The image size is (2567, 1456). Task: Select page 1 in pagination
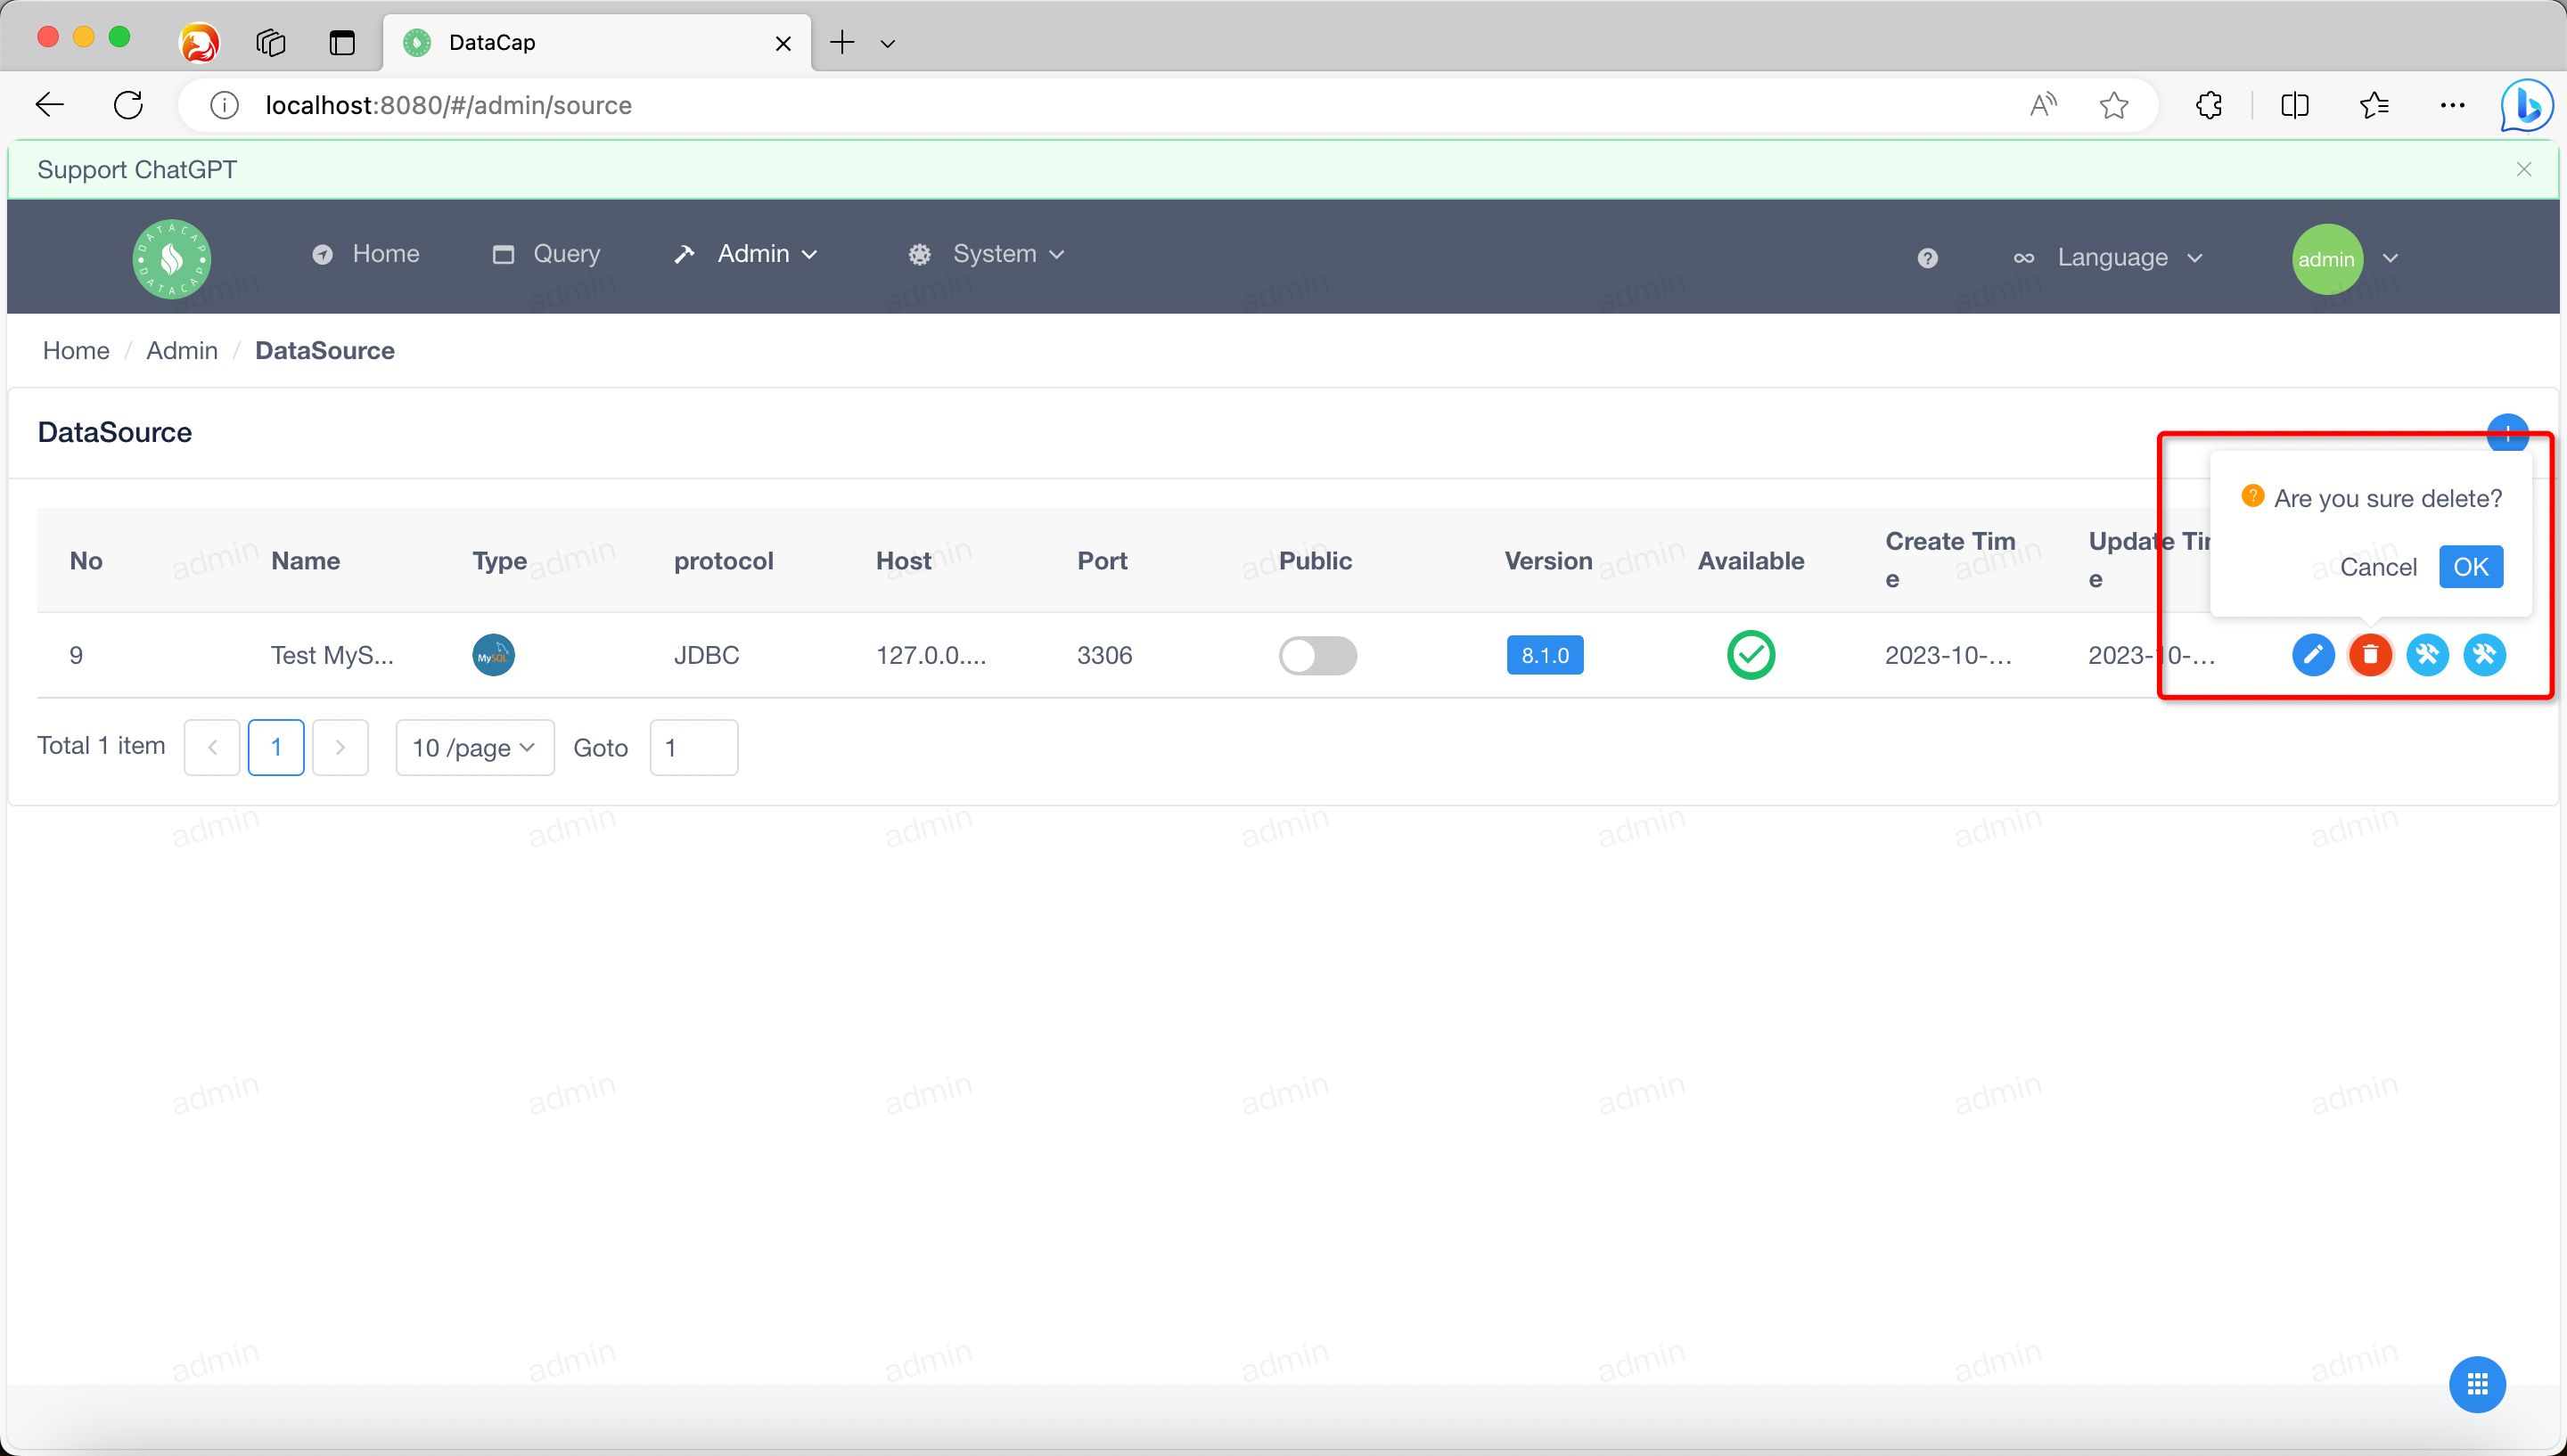click(x=276, y=747)
